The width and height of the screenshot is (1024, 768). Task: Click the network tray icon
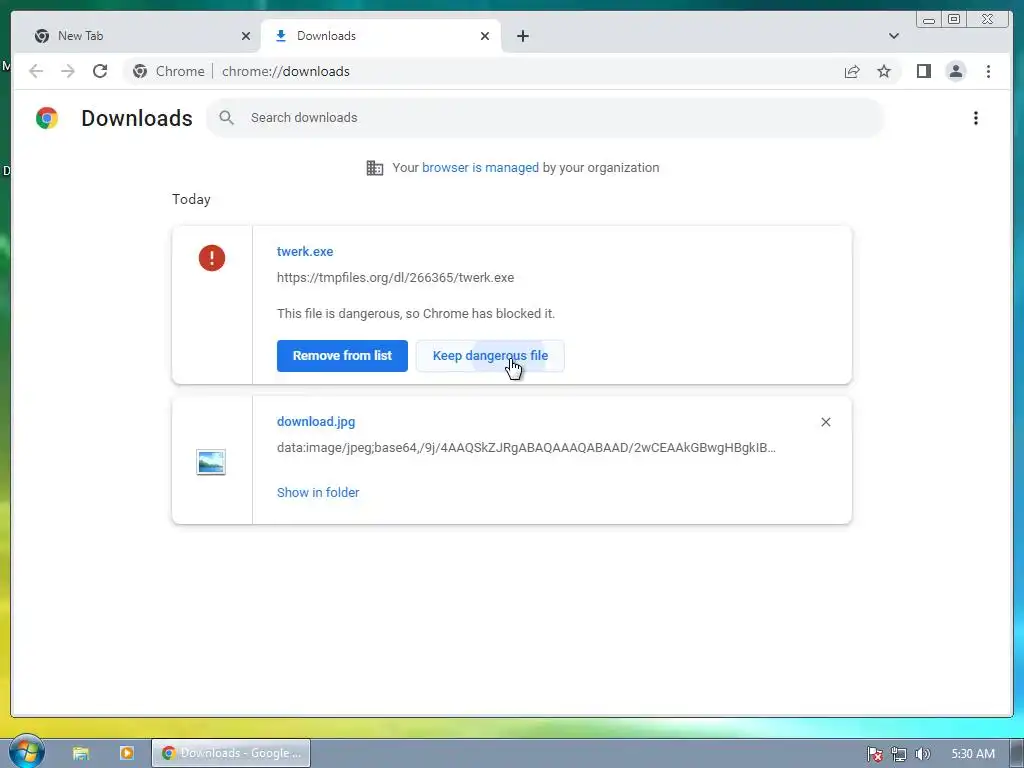click(x=899, y=754)
